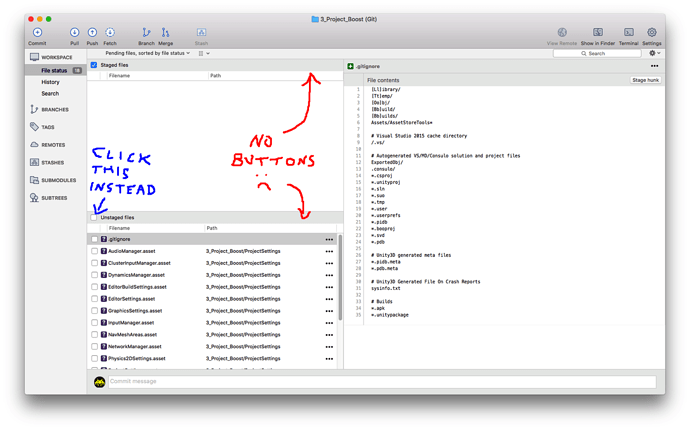Push commits with the Push icon
690x430 pixels.
(92, 33)
